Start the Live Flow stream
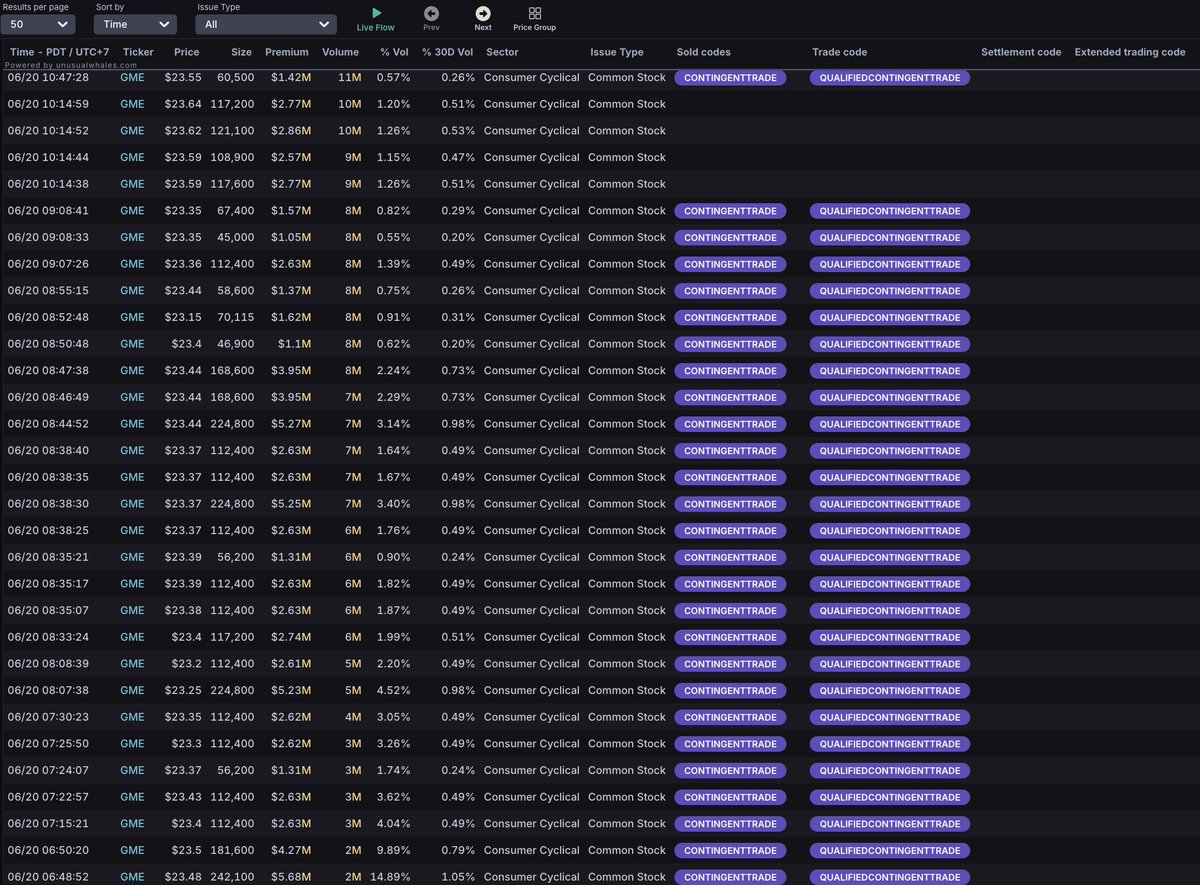This screenshot has height=885, width=1200. (x=375, y=18)
